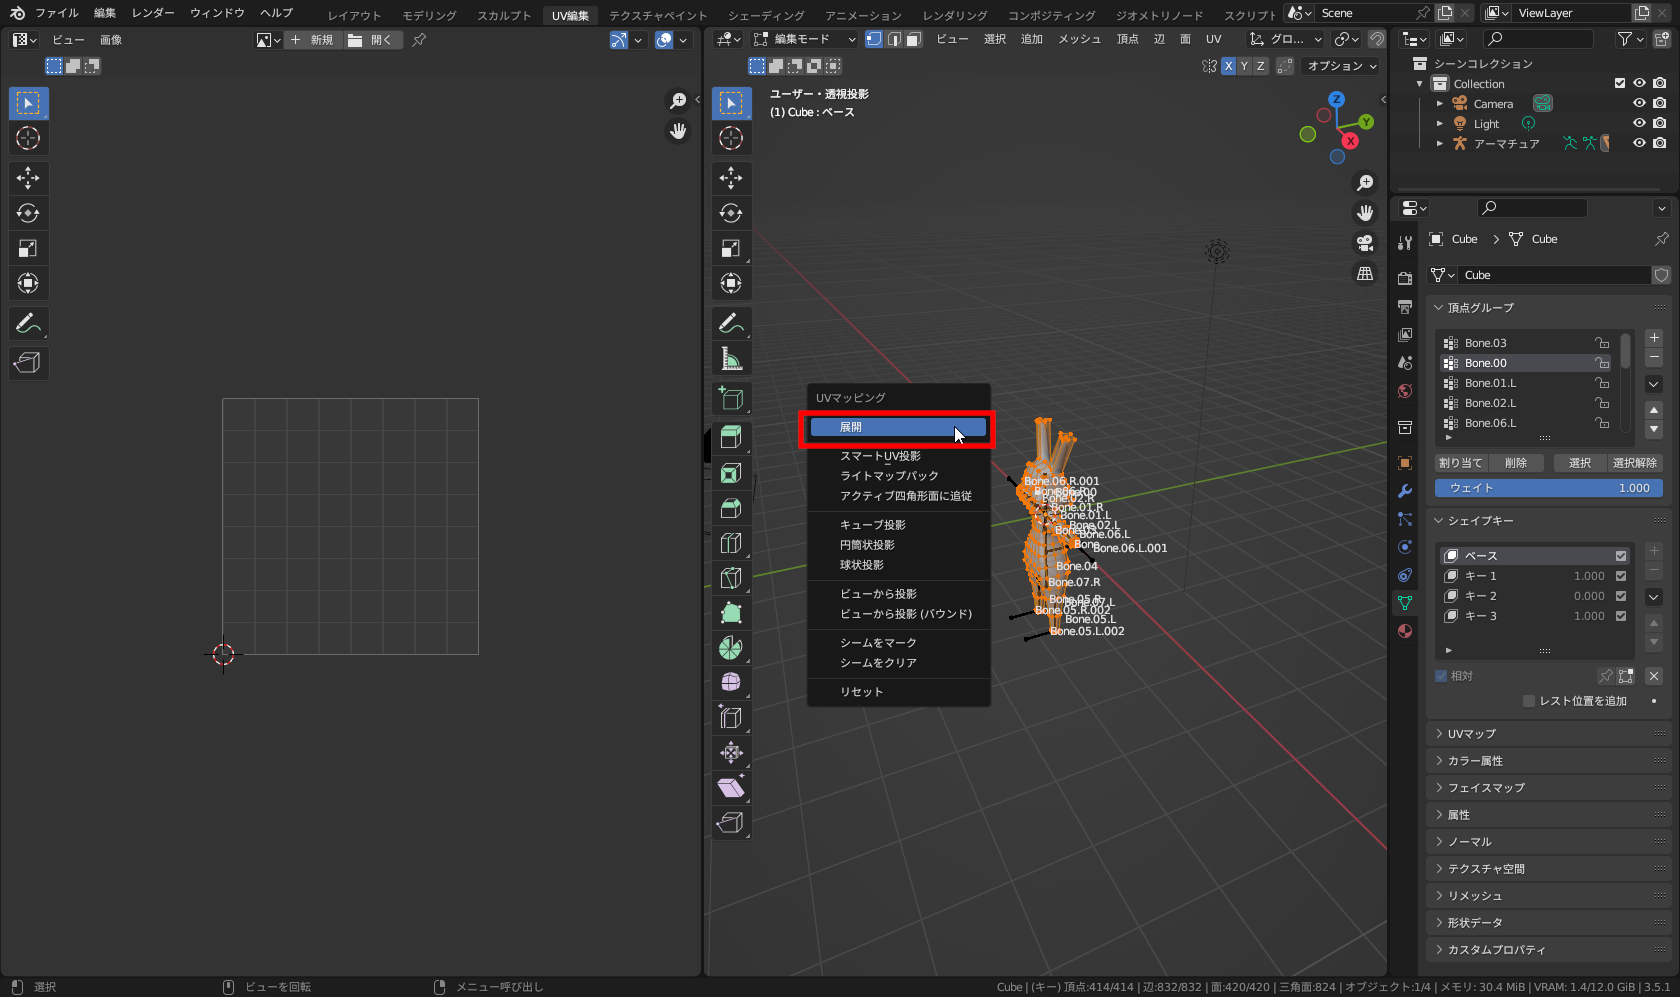The height and width of the screenshot is (997, 1680).
Task: Select the Measure tool
Action: click(x=731, y=358)
